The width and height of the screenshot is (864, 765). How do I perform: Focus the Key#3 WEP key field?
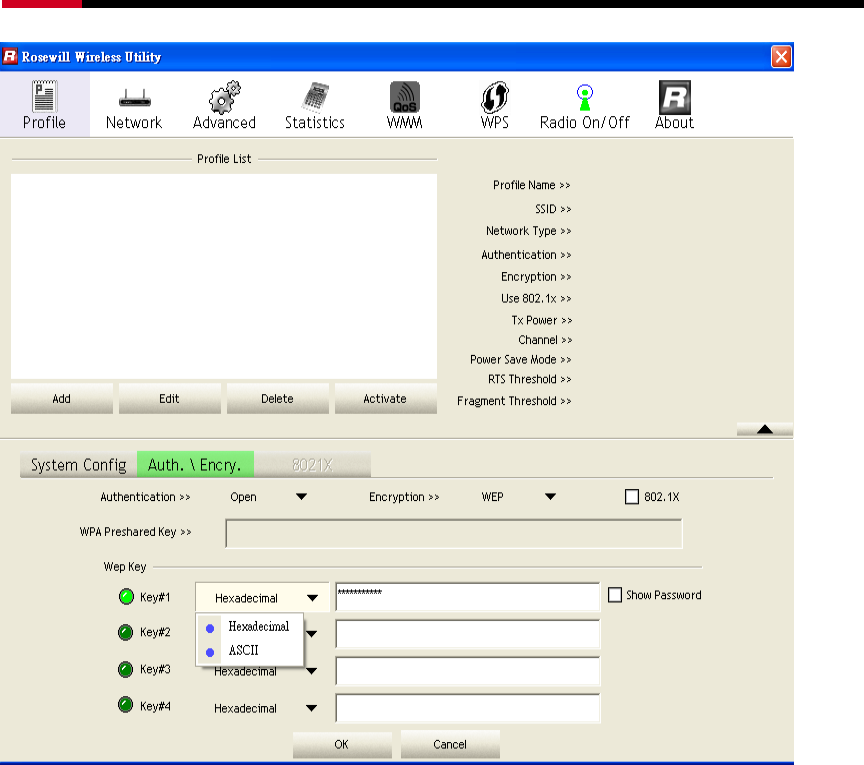point(467,671)
